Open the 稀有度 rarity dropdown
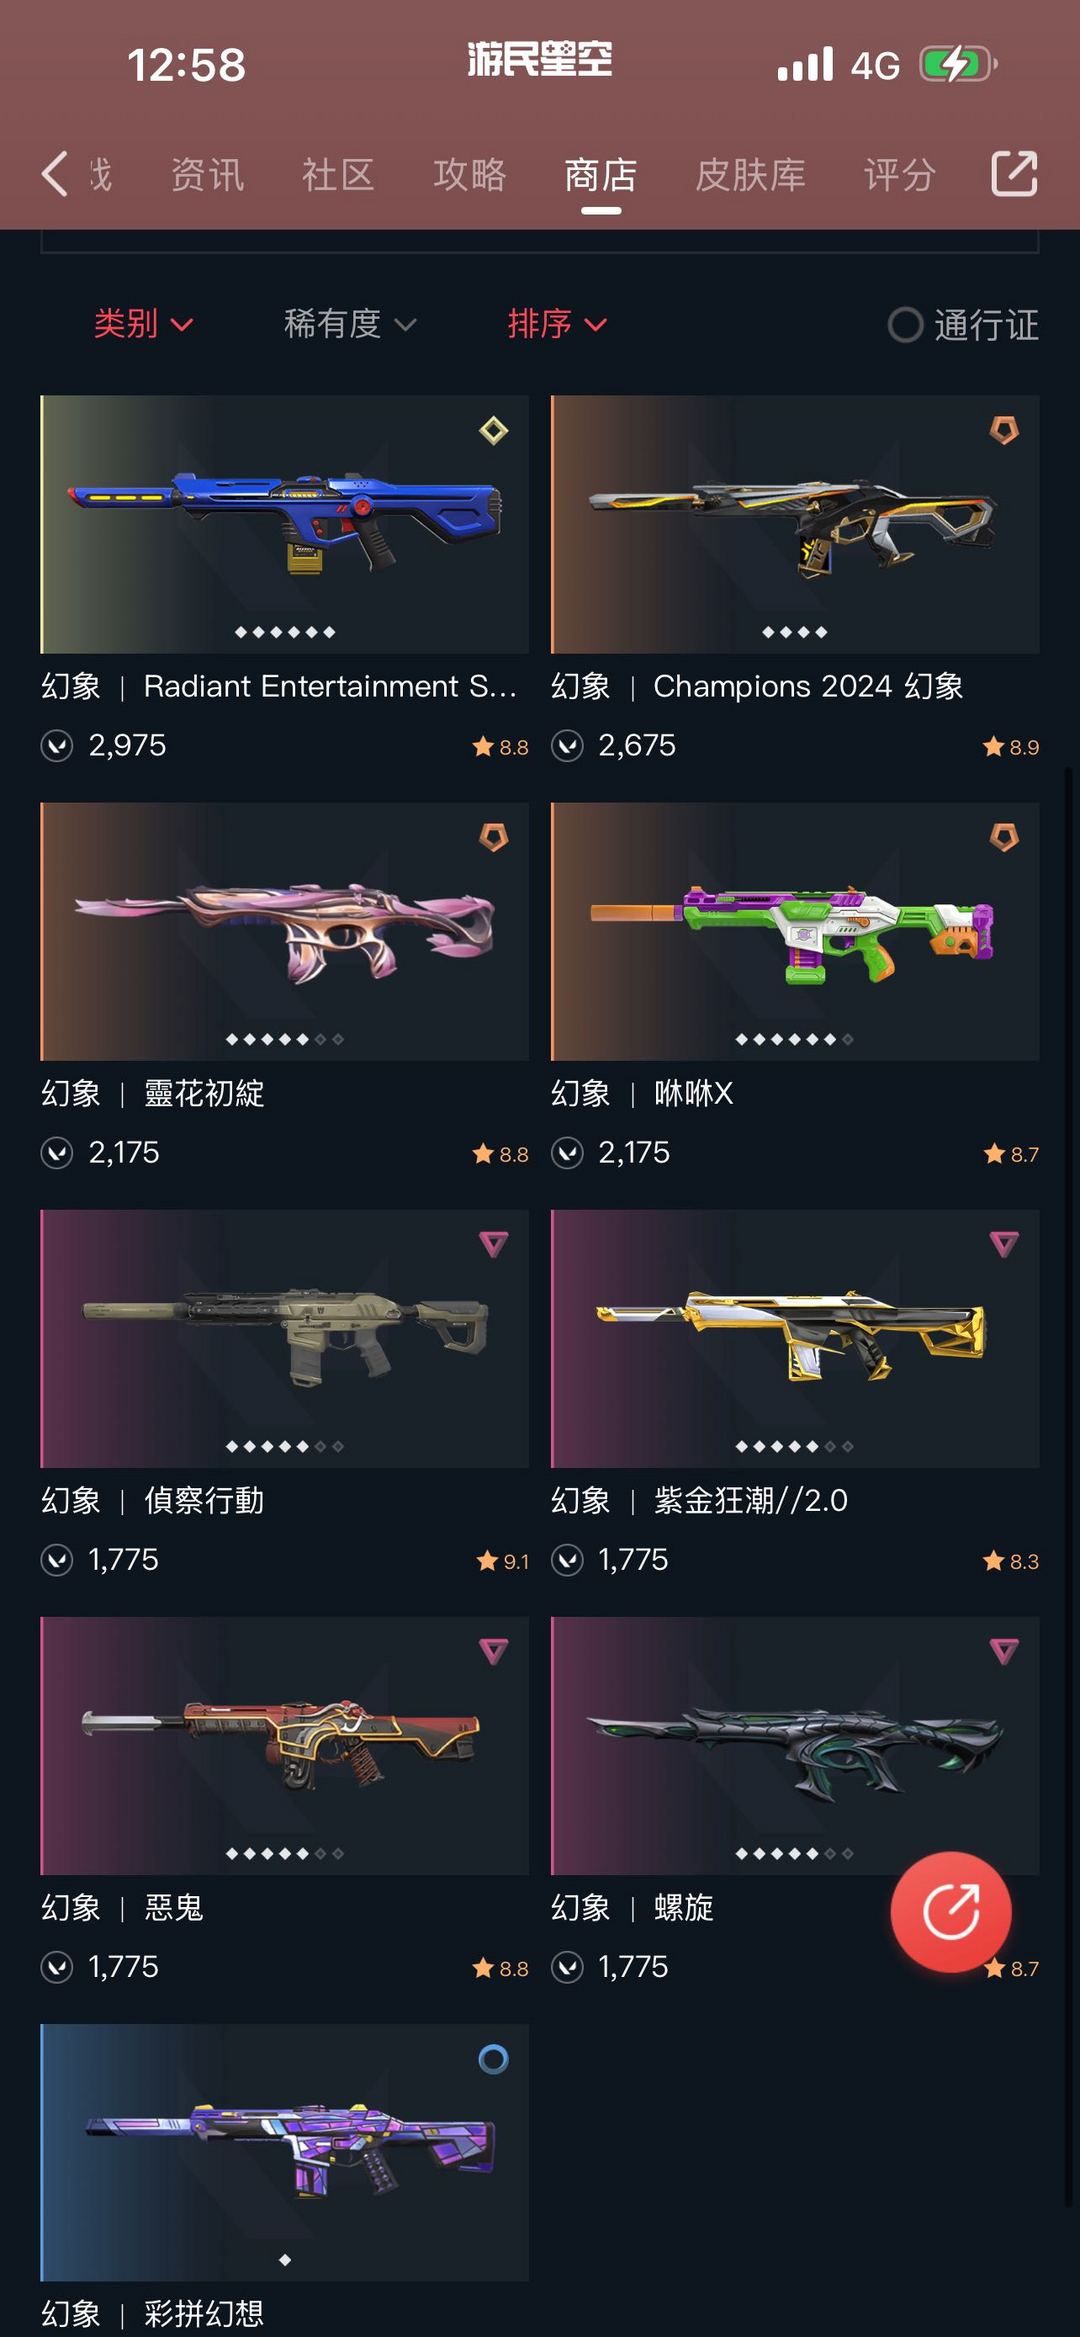 point(350,324)
